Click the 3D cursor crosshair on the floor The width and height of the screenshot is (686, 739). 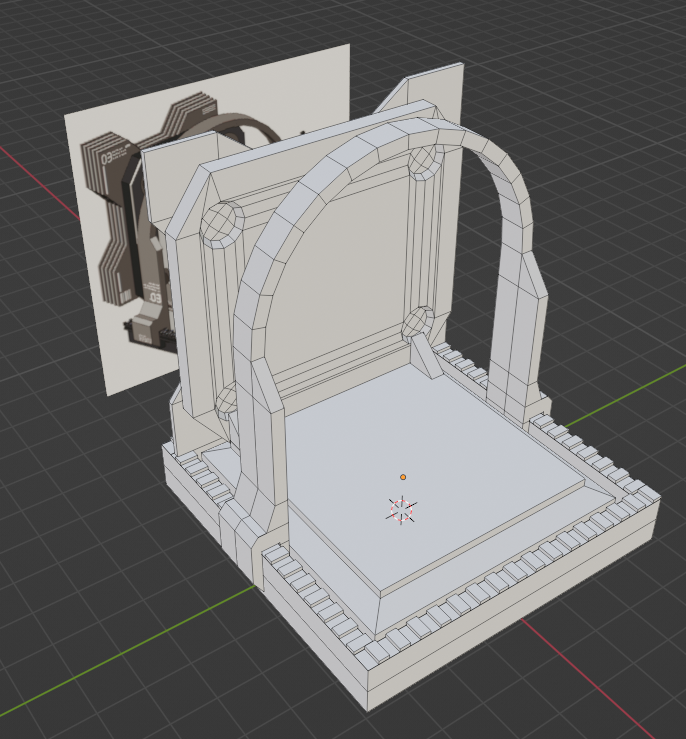[x=401, y=510]
